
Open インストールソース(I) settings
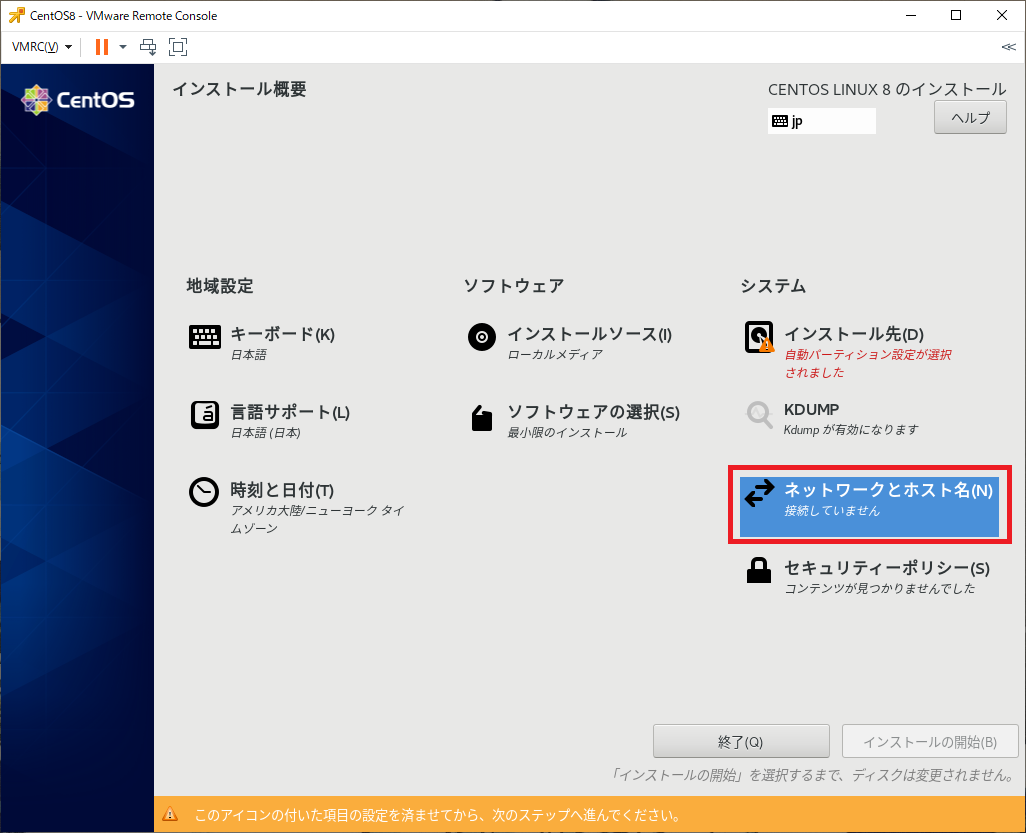point(590,334)
